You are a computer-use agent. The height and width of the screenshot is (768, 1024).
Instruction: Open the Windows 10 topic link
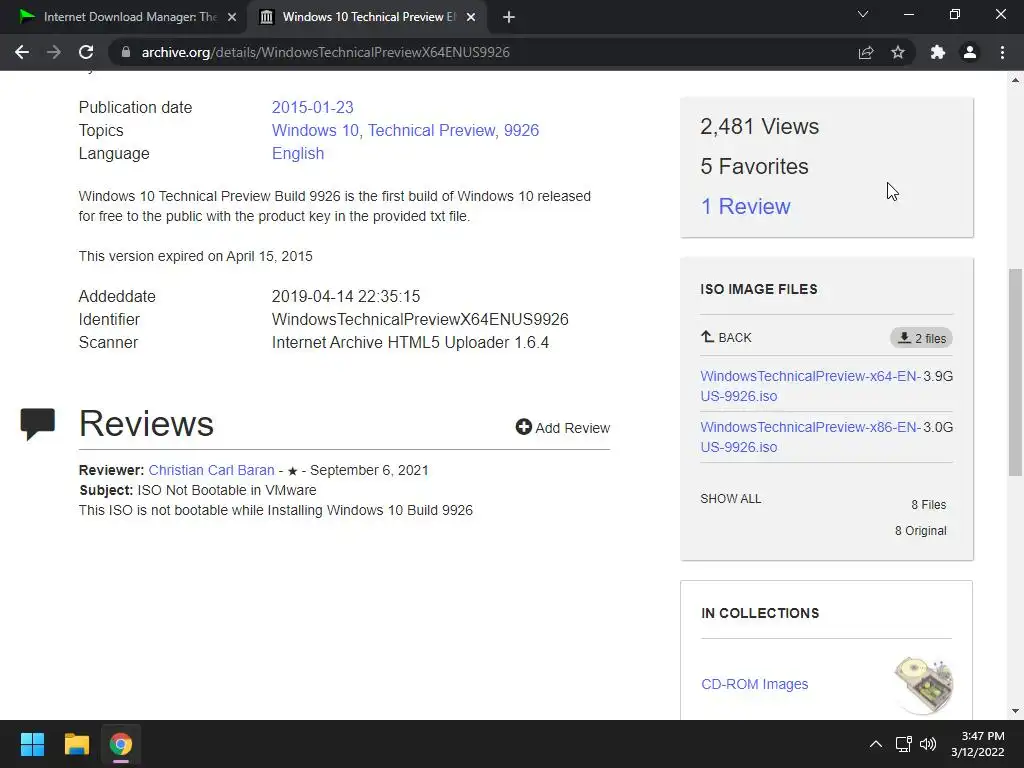point(315,130)
